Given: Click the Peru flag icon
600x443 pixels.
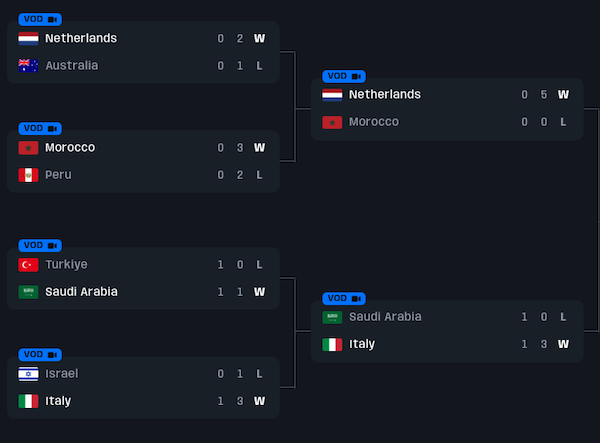Looking at the screenshot, I should click(28, 175).
